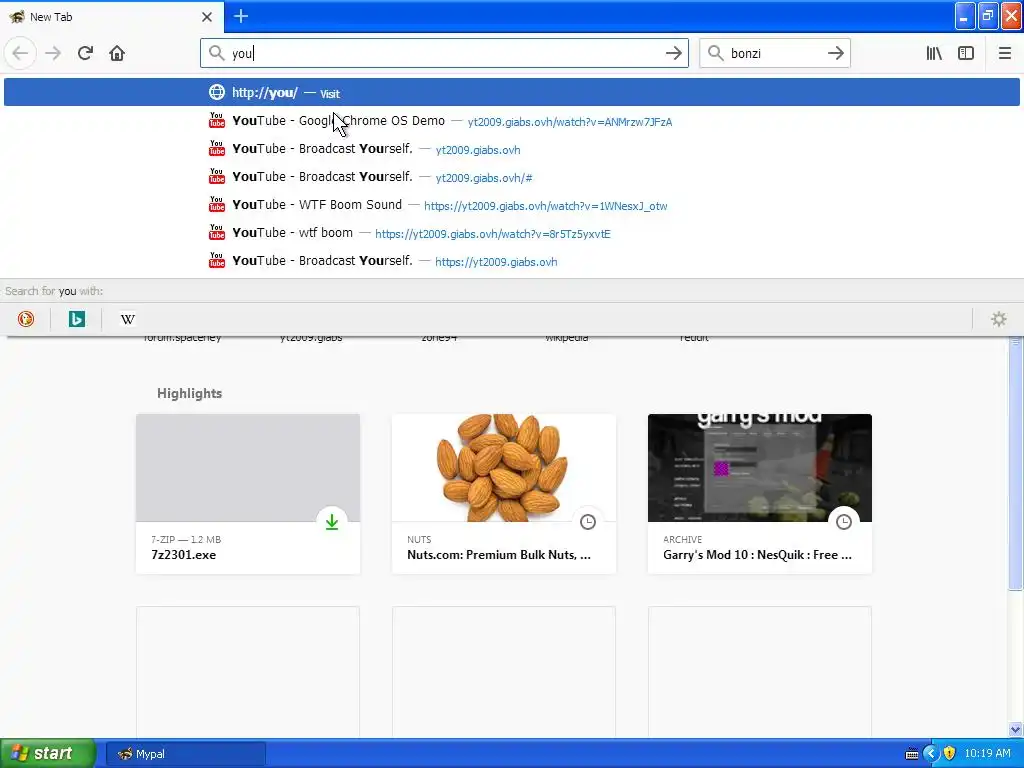Click the search box containing 'bonzi'
Image resolution: width=1024 pixels, height=768 pixels.
click(774, 53)
